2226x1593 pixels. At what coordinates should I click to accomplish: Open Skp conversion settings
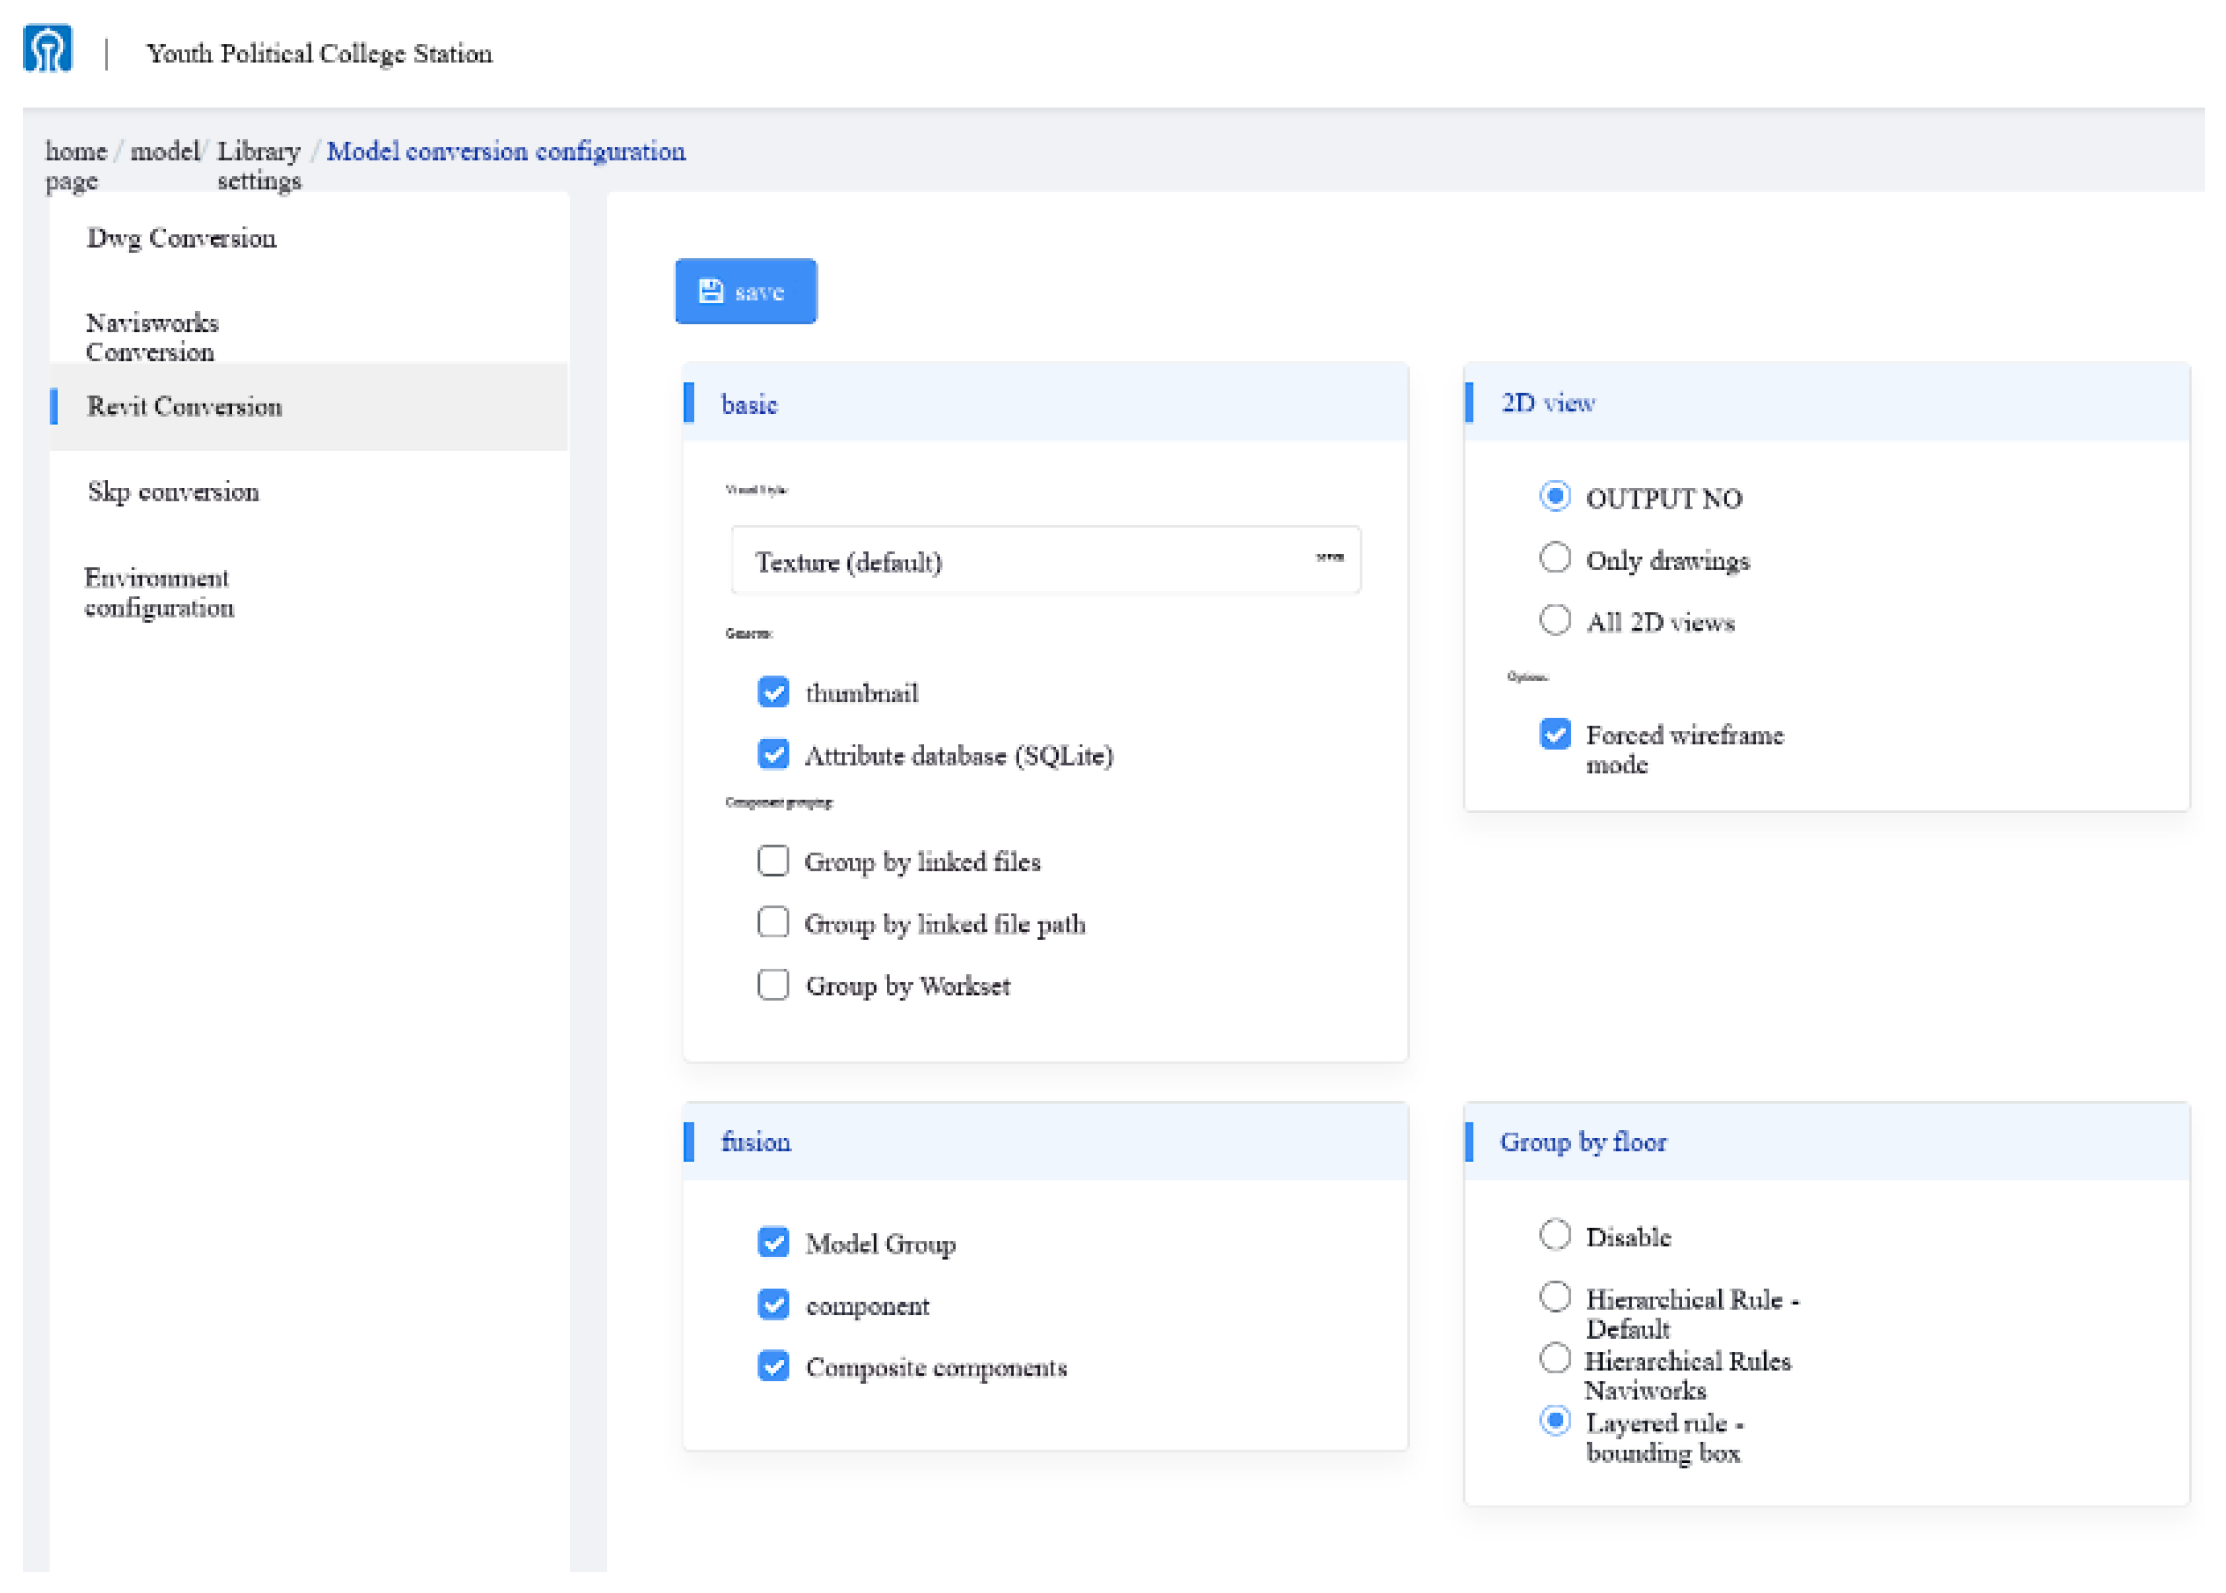pyautogui.click(x=173, y=492)
